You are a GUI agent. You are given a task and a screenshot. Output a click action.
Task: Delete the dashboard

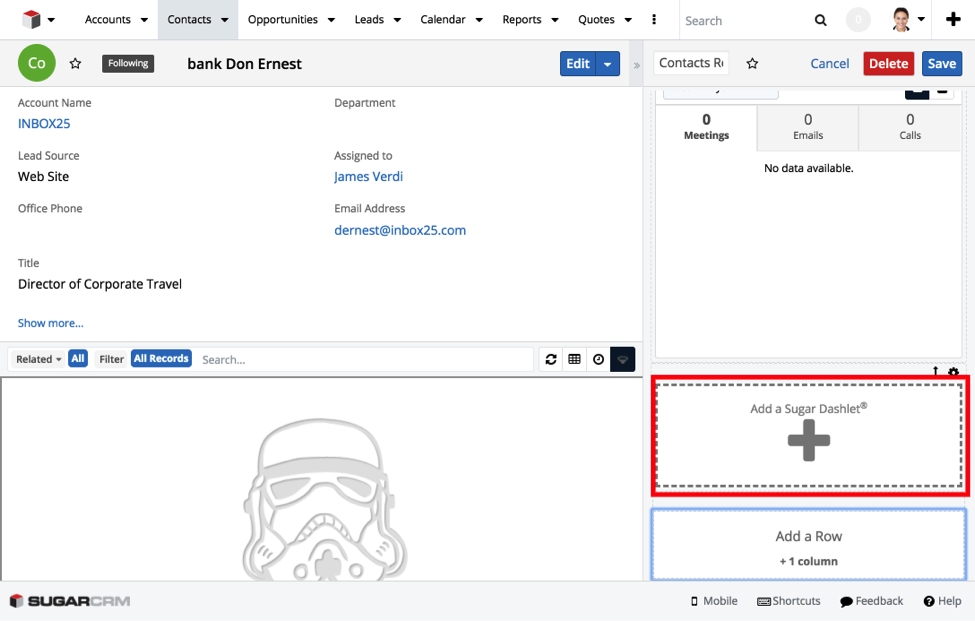point(889,63)
